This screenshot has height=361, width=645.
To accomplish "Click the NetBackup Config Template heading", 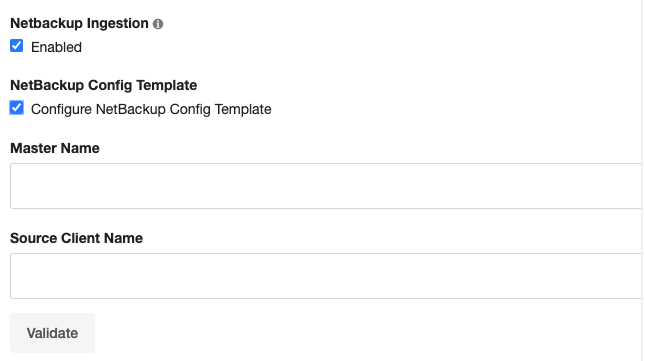I will tap(104, 85).
